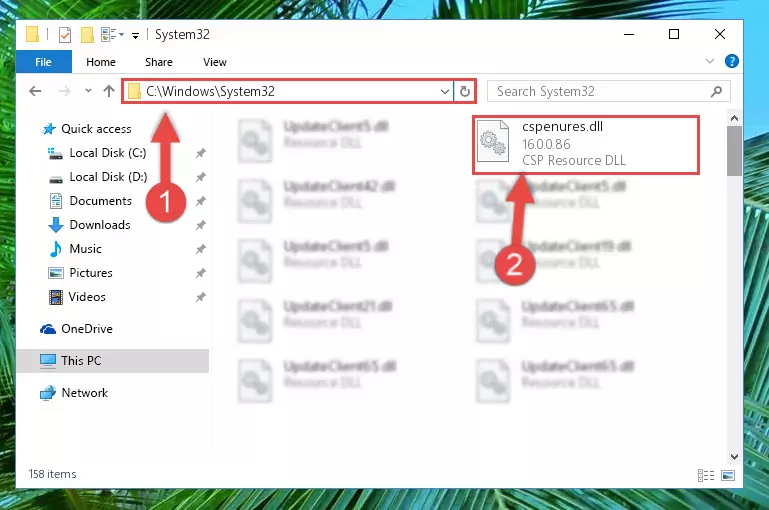Click the cspenures.dll gear file icon
Screen dimensions: 769x510
493,141
